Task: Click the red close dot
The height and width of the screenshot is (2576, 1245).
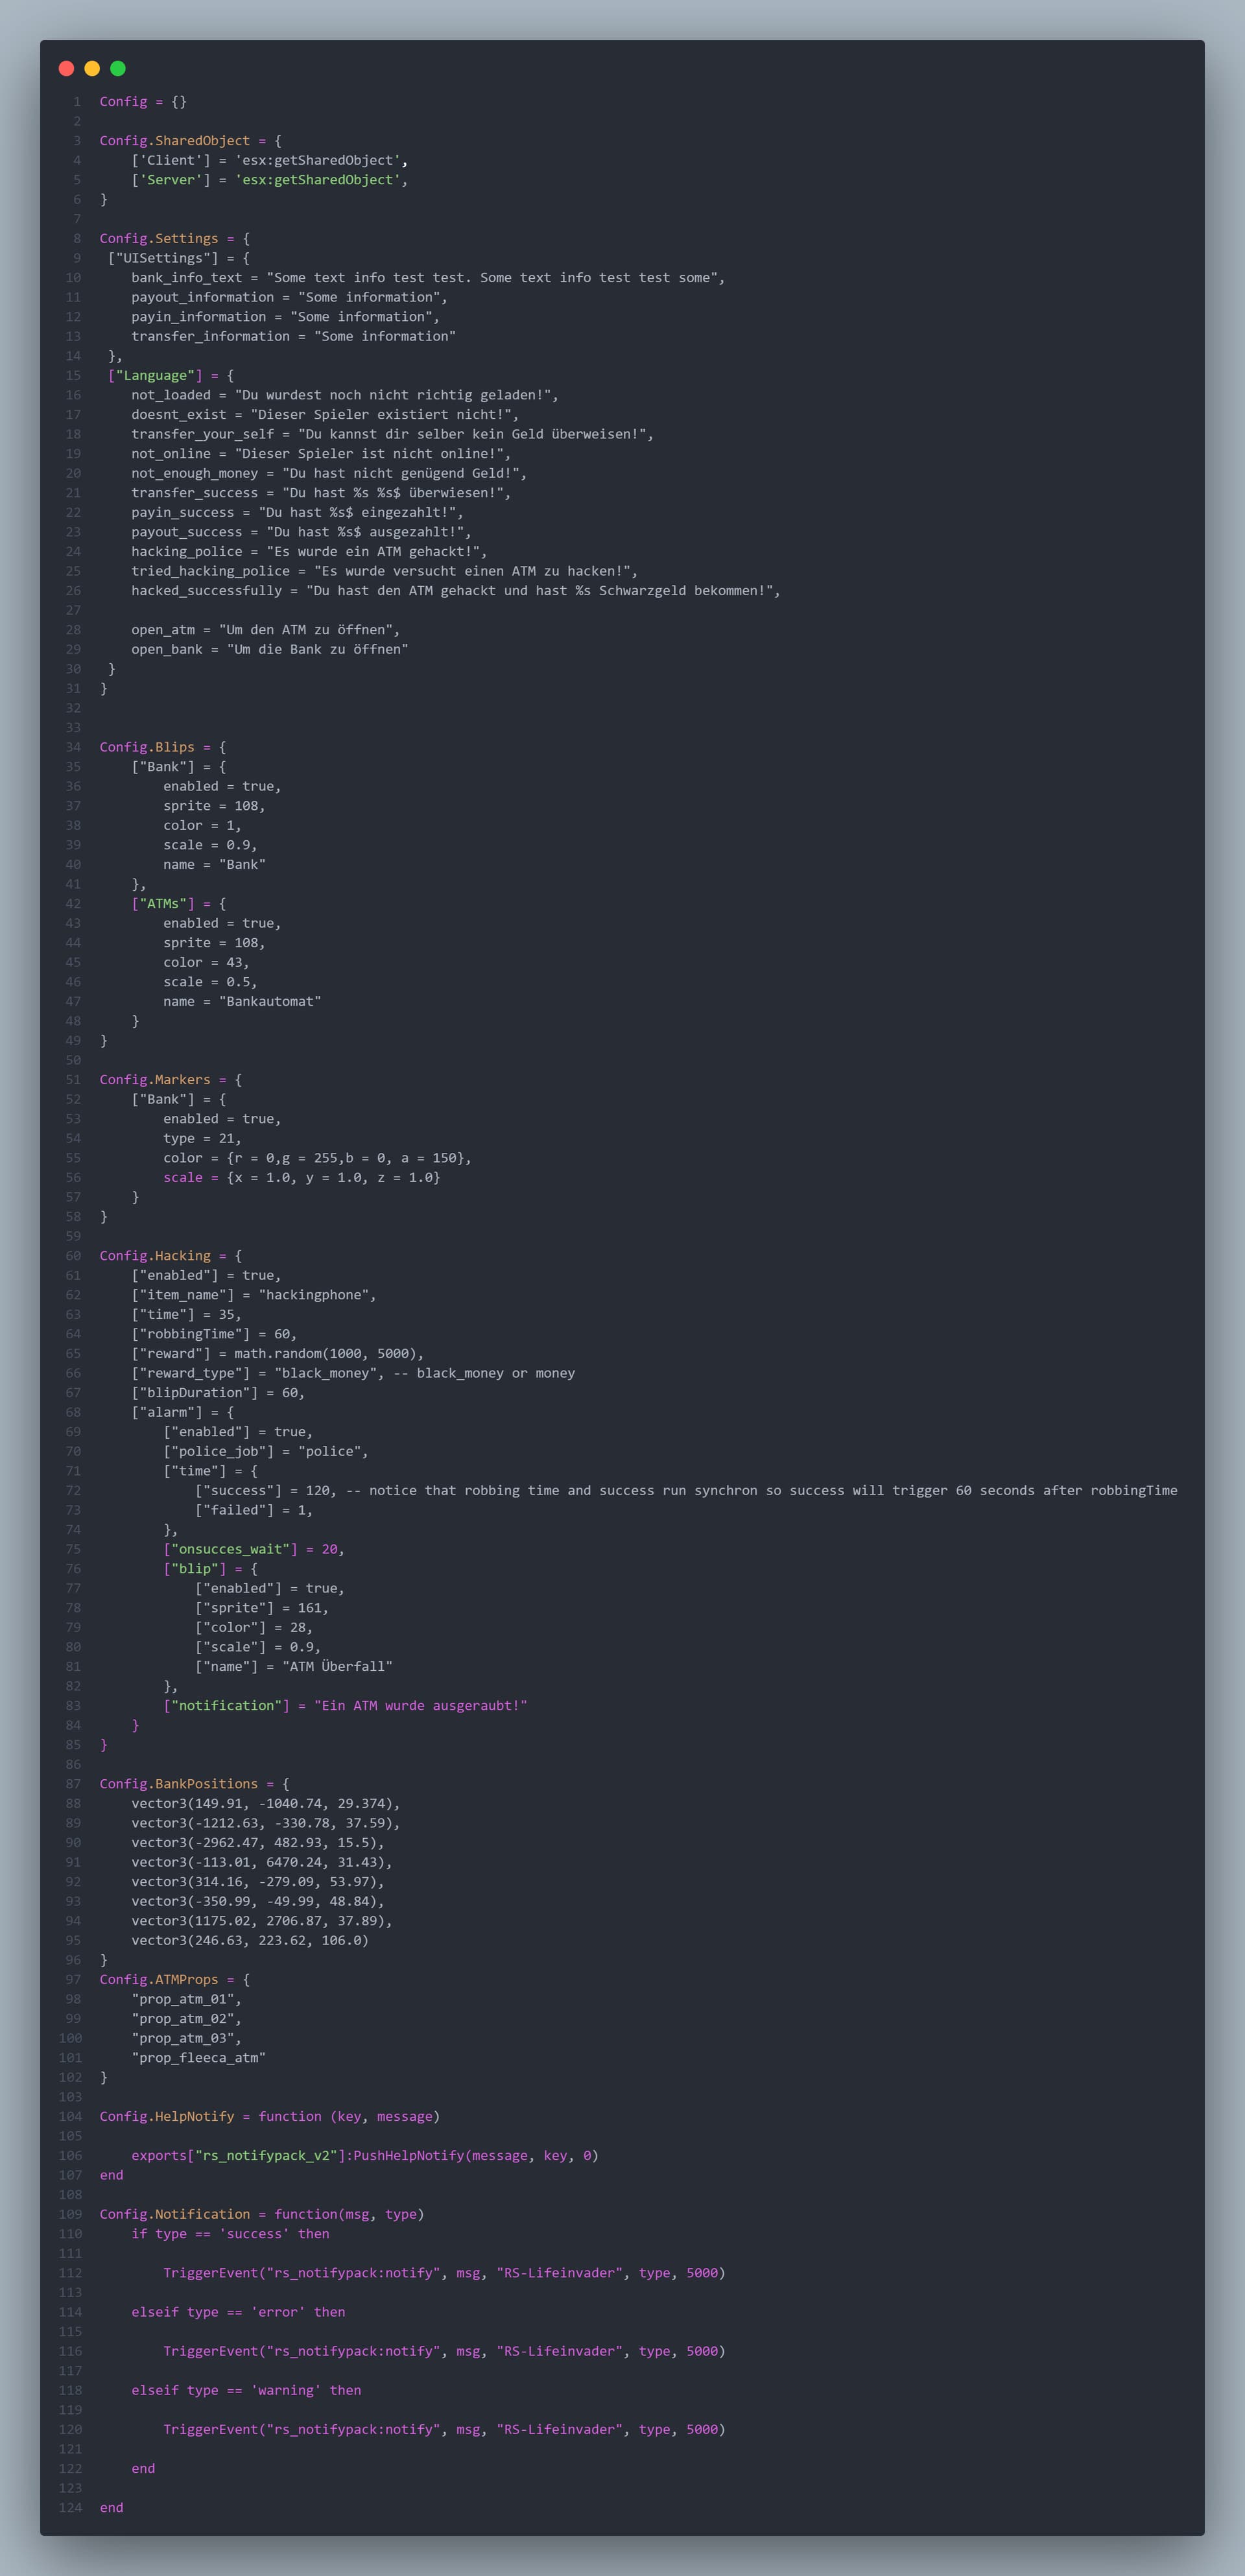Action: point(67,68)
